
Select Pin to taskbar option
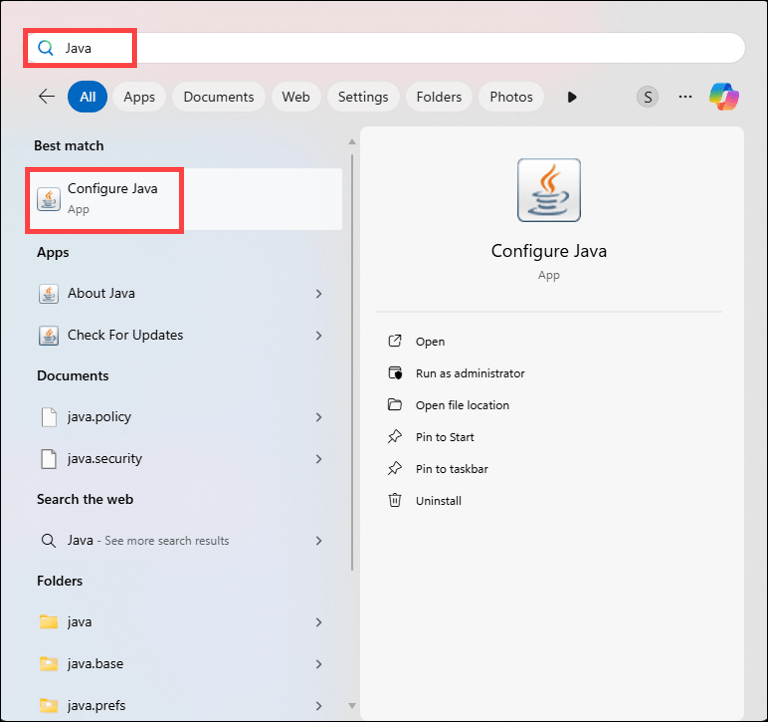coord(452,469)
